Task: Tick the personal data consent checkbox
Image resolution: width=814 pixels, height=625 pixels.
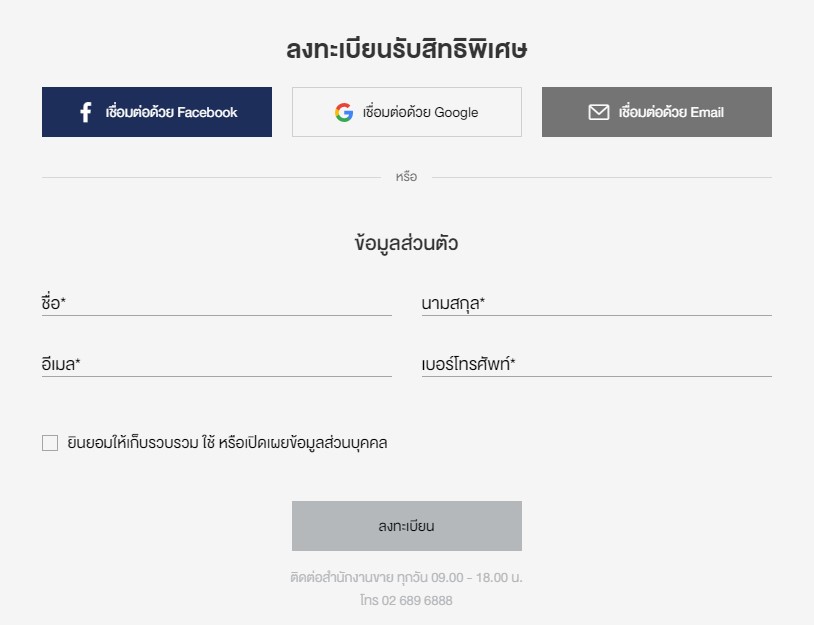Action: click(x=50, y=443)
